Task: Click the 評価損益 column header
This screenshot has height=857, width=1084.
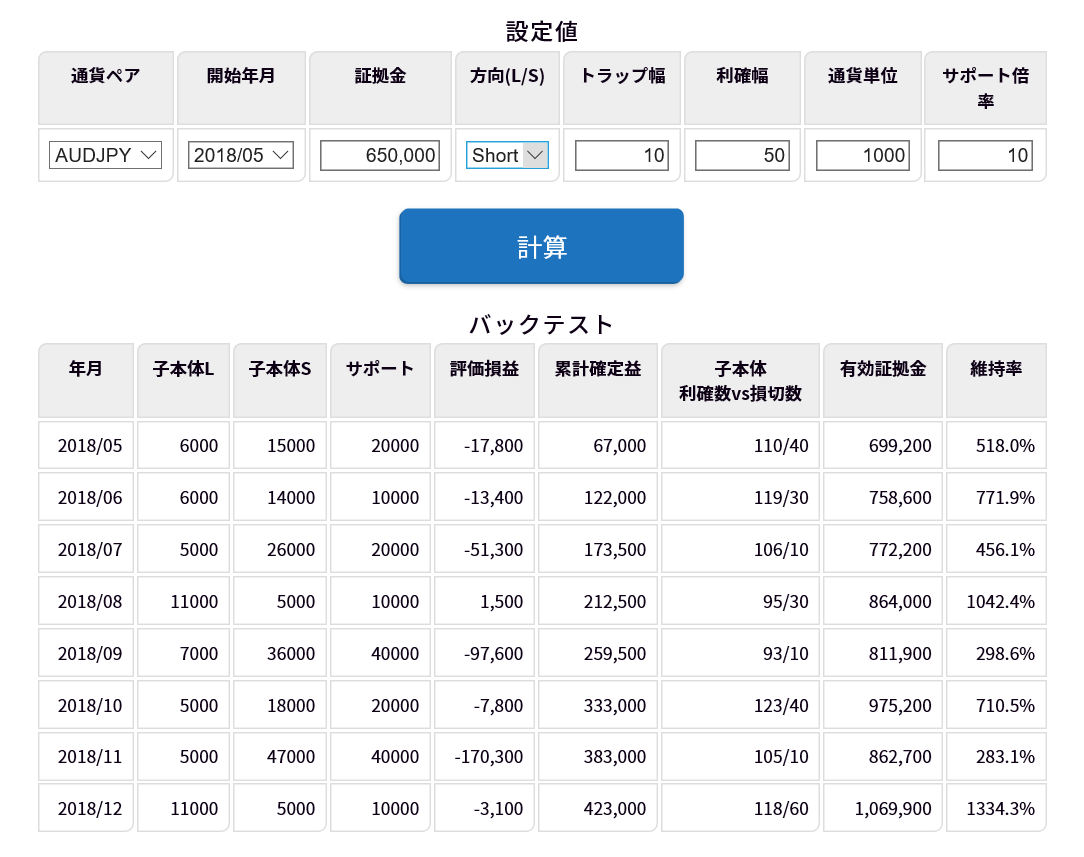Action: [x=485, y=380]
